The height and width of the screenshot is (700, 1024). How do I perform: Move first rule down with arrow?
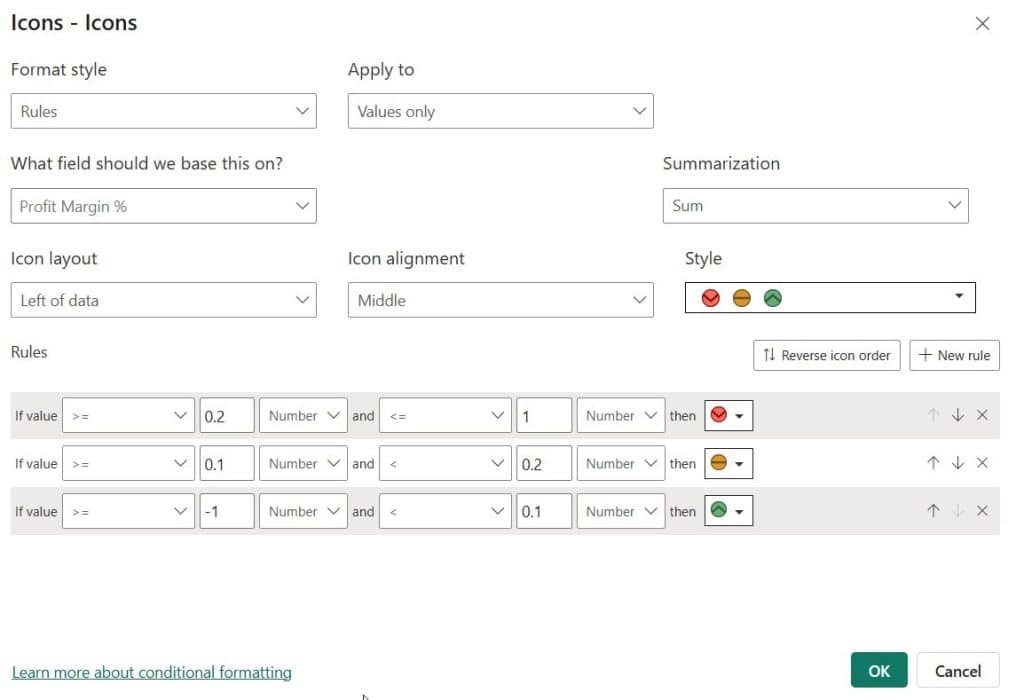coord(958,415)
